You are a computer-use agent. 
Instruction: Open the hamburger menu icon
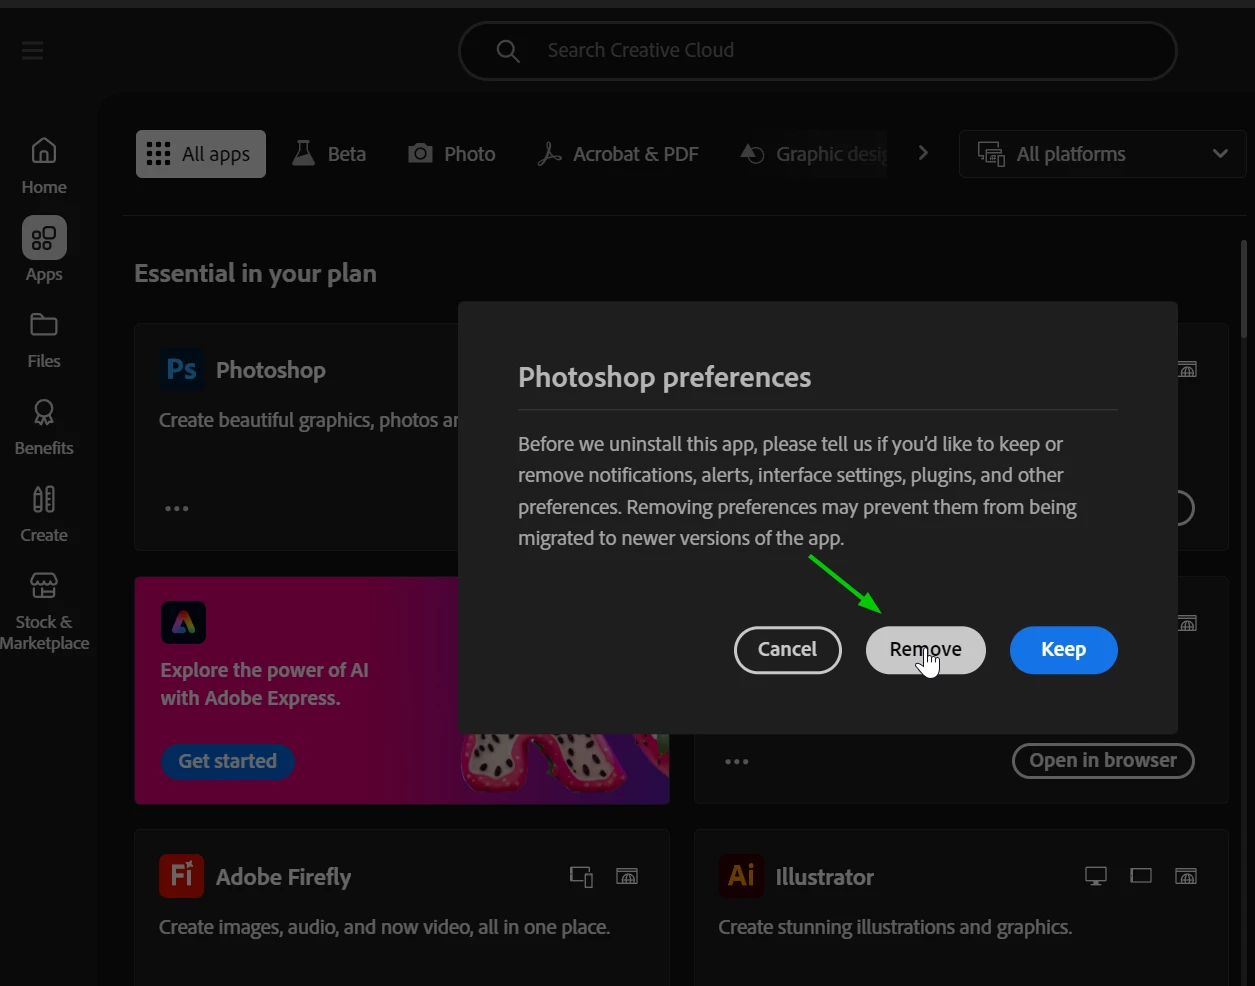[x=33, y=50]
